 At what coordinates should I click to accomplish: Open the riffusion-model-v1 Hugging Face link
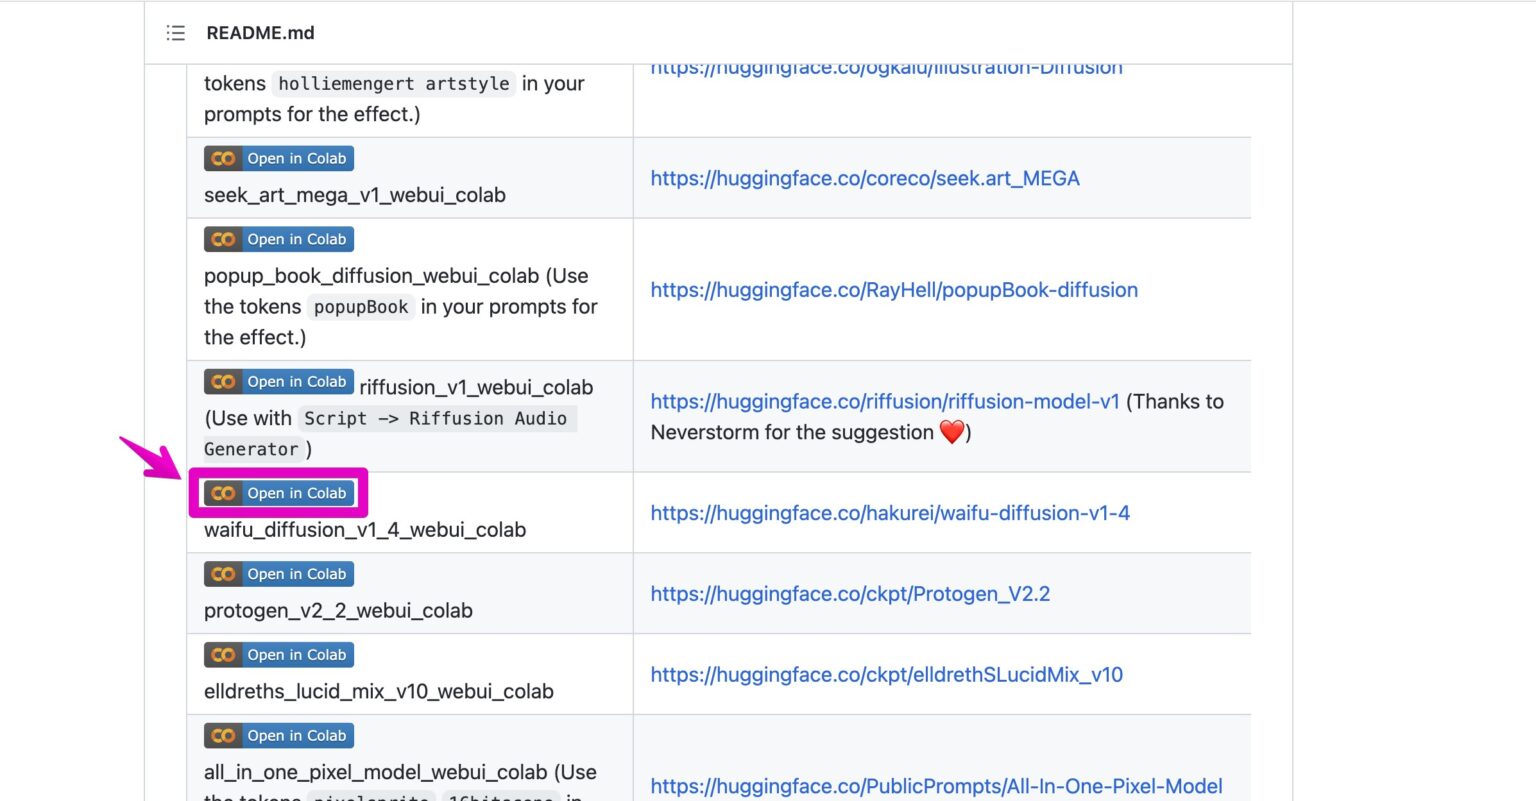[885, 401]
